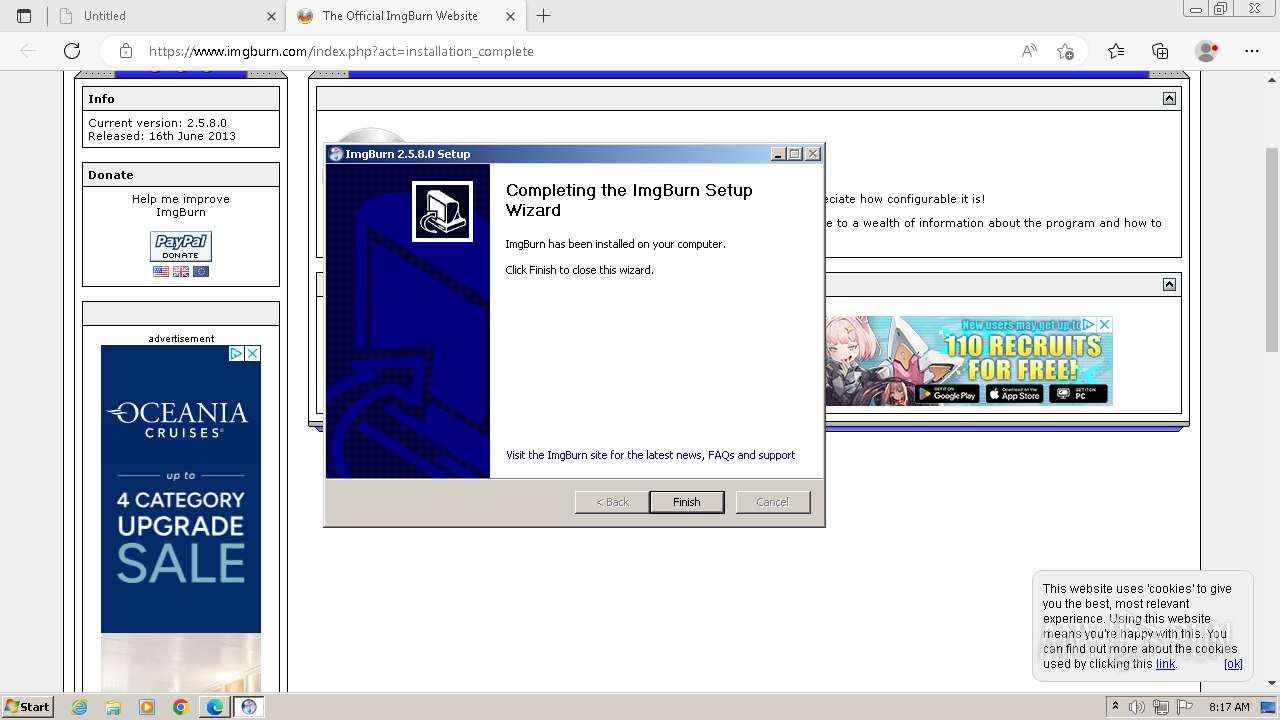Show hidden system tray icons

point(1116,707)
